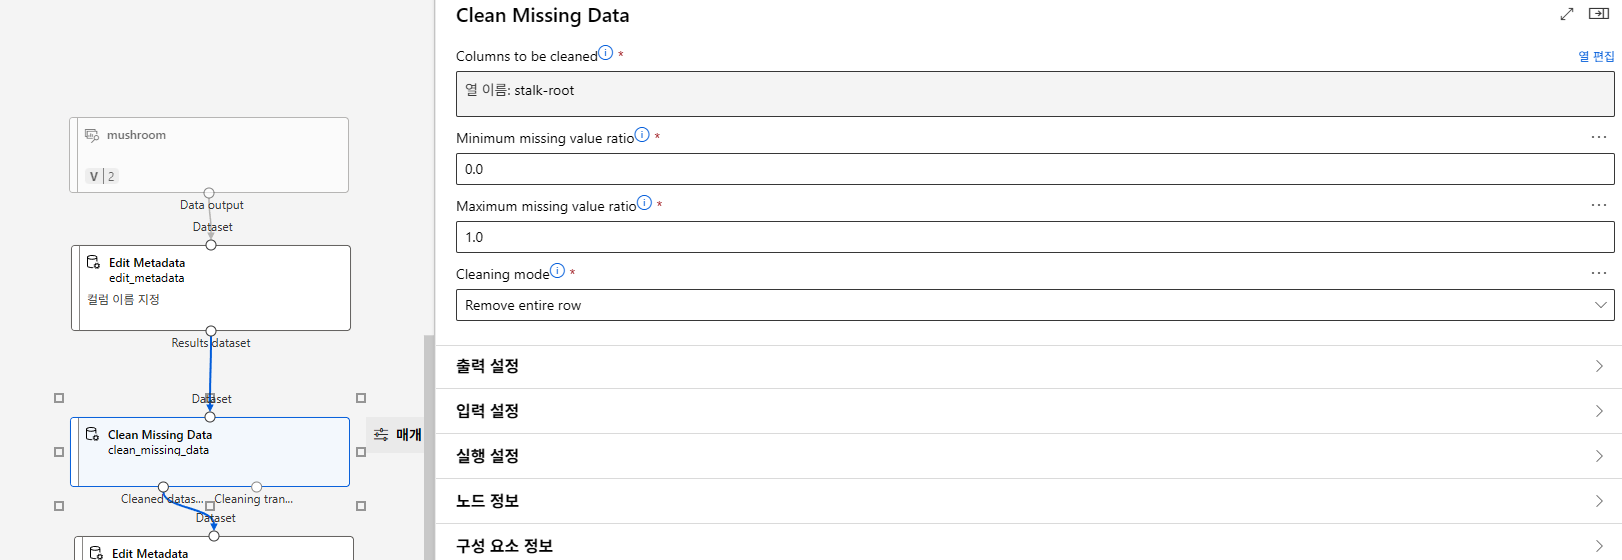Image resolution: width=1622 pixels, height=560 pixels.
Task: Click the dock panel to side icon
Action: 1599,14
